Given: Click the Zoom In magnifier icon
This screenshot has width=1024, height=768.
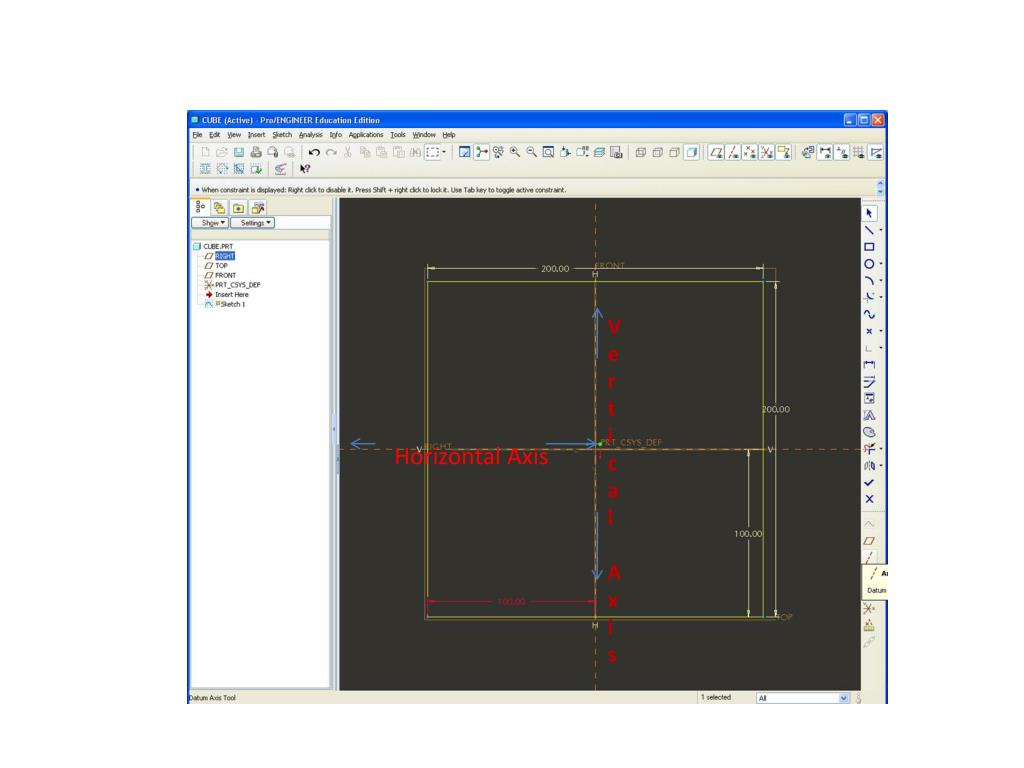Looking at the screenshot, I should 515,153.
